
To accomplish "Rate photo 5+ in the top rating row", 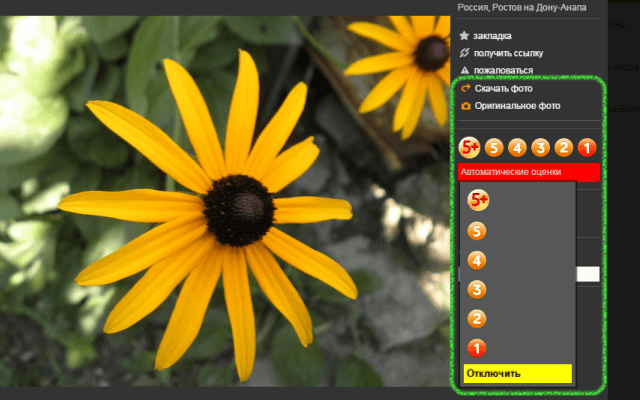I will click(469, 147).
